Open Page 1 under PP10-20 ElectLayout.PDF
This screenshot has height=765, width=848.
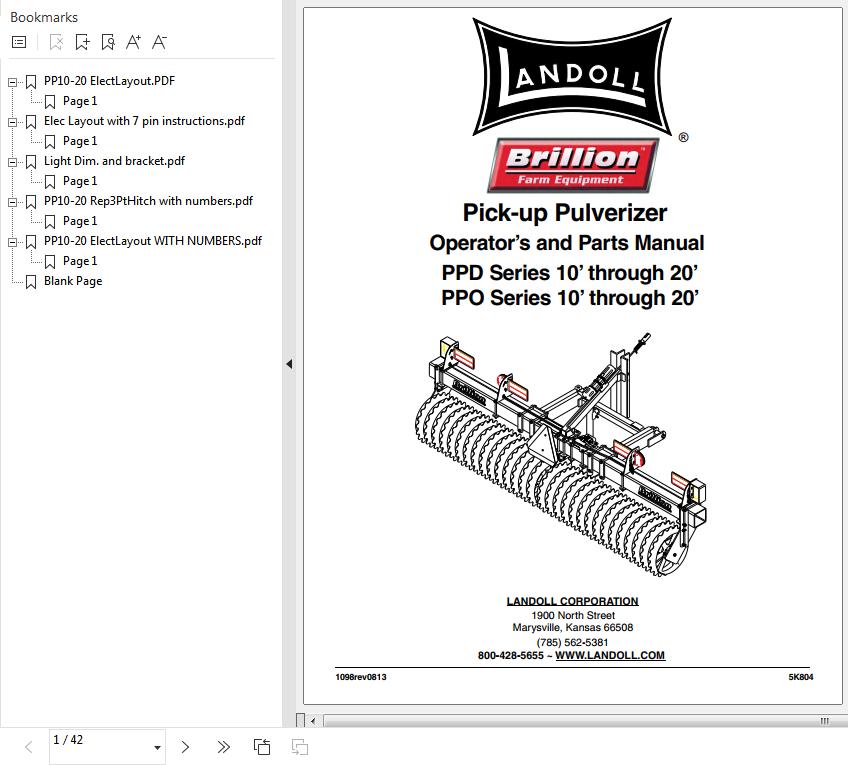coord(80,101)
